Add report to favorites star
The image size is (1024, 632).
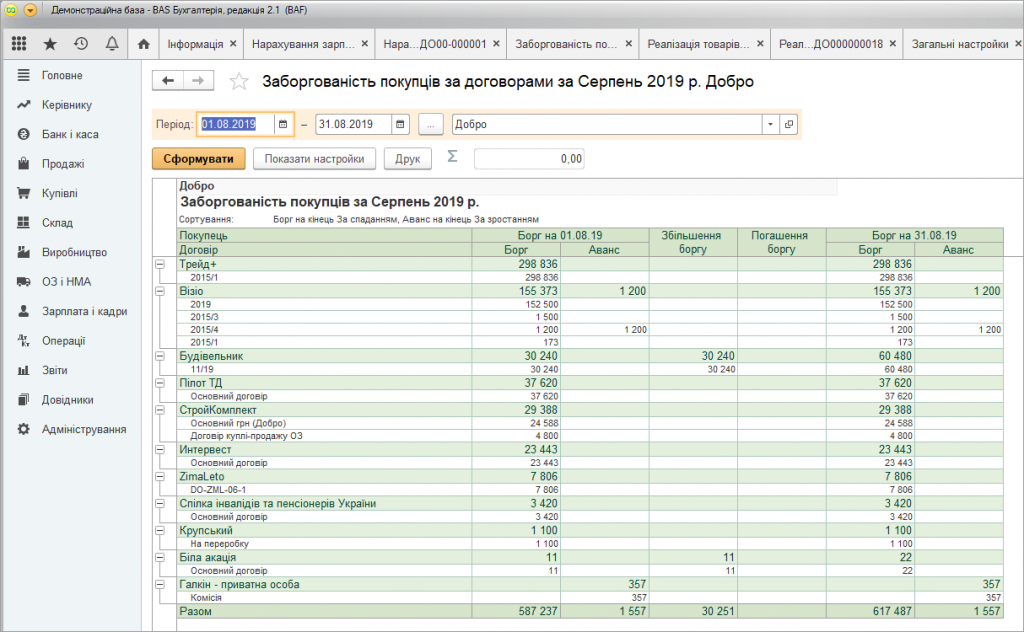coord(239,82)
